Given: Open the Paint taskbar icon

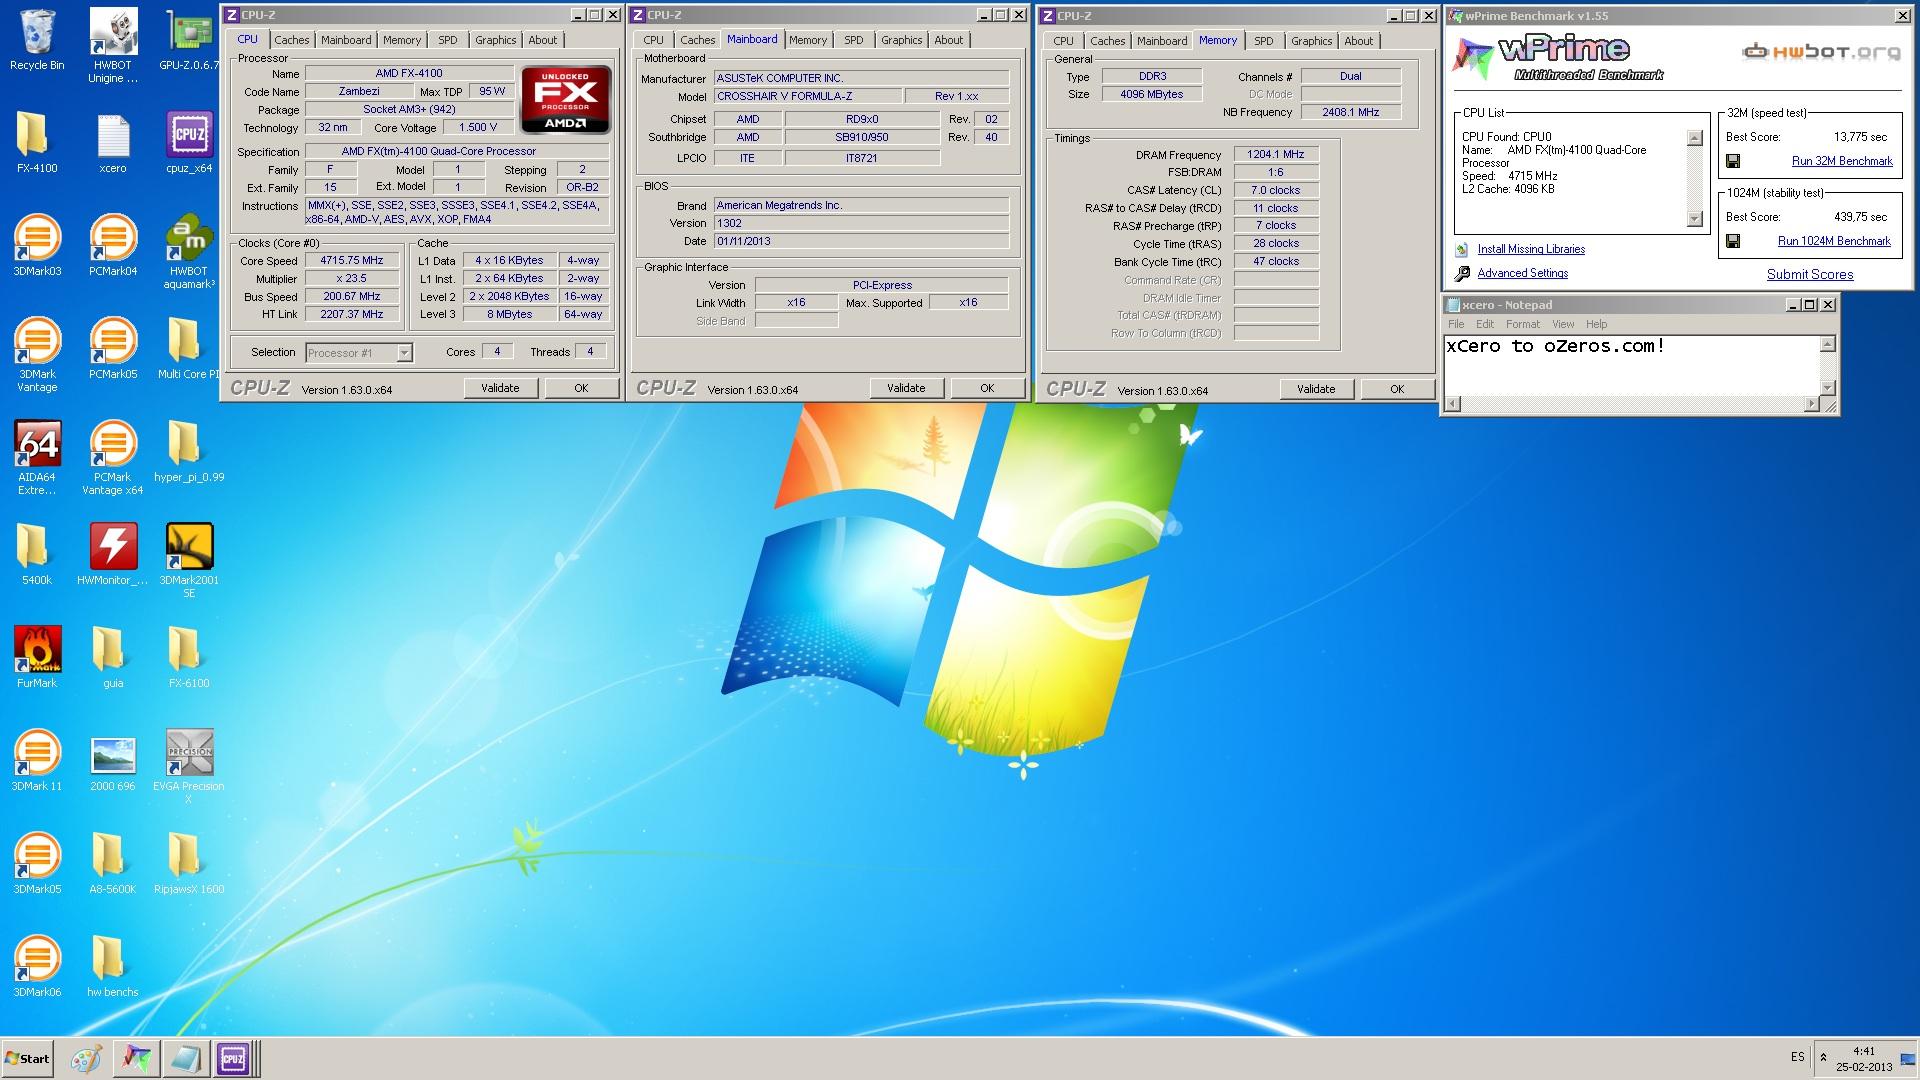Looking at the screenshot, I should (x=86, y=1058).
